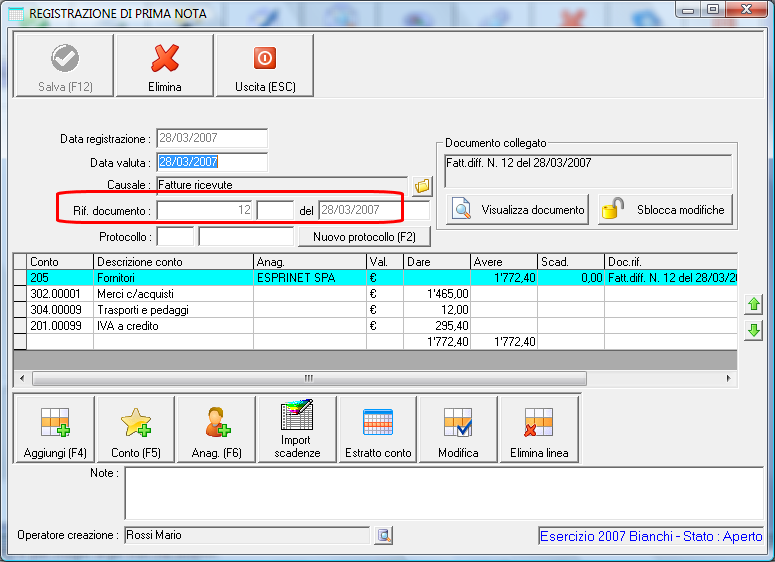Click the horizontal scrollbar thumb

pos(309,378)
